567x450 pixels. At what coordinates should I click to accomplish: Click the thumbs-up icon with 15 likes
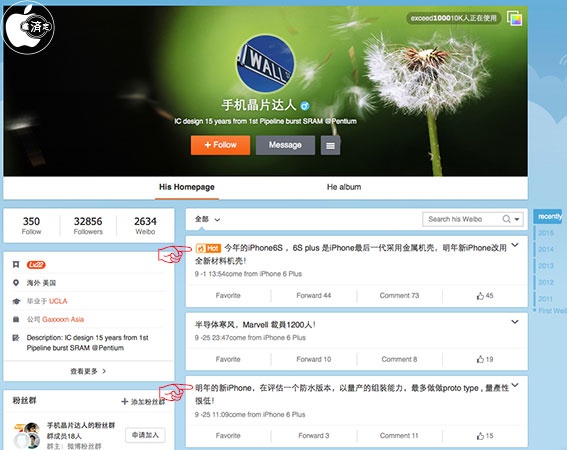tap(480, 436)
